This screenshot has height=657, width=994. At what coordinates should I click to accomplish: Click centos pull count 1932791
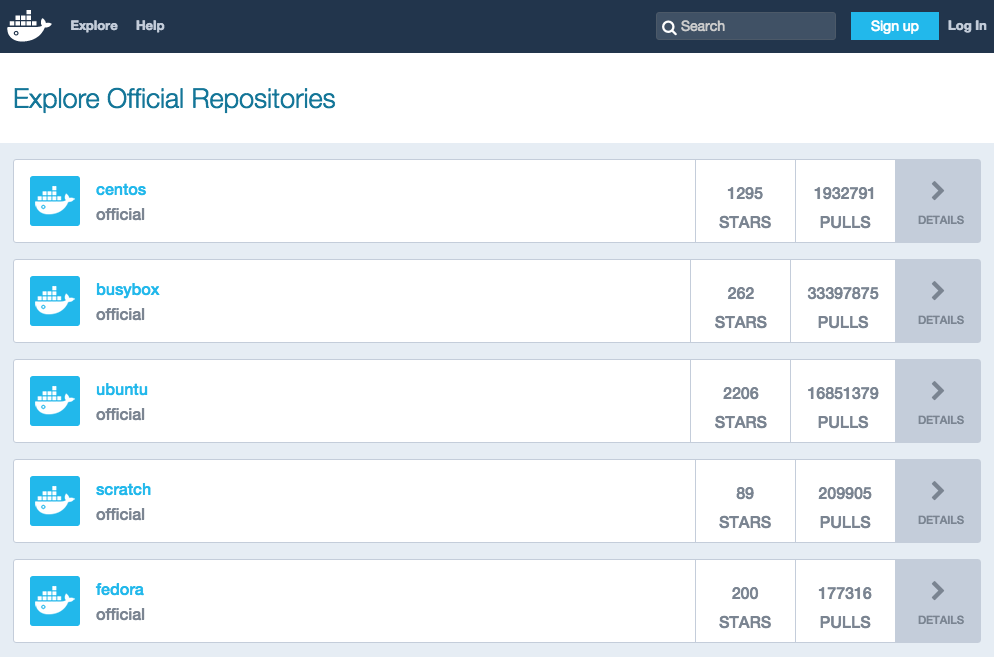[x=844, y=193]
